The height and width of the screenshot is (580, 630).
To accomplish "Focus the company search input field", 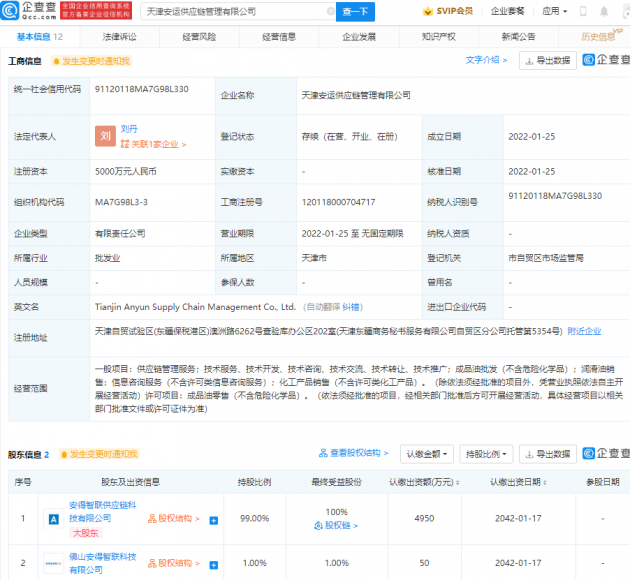I will pos(238,12).
